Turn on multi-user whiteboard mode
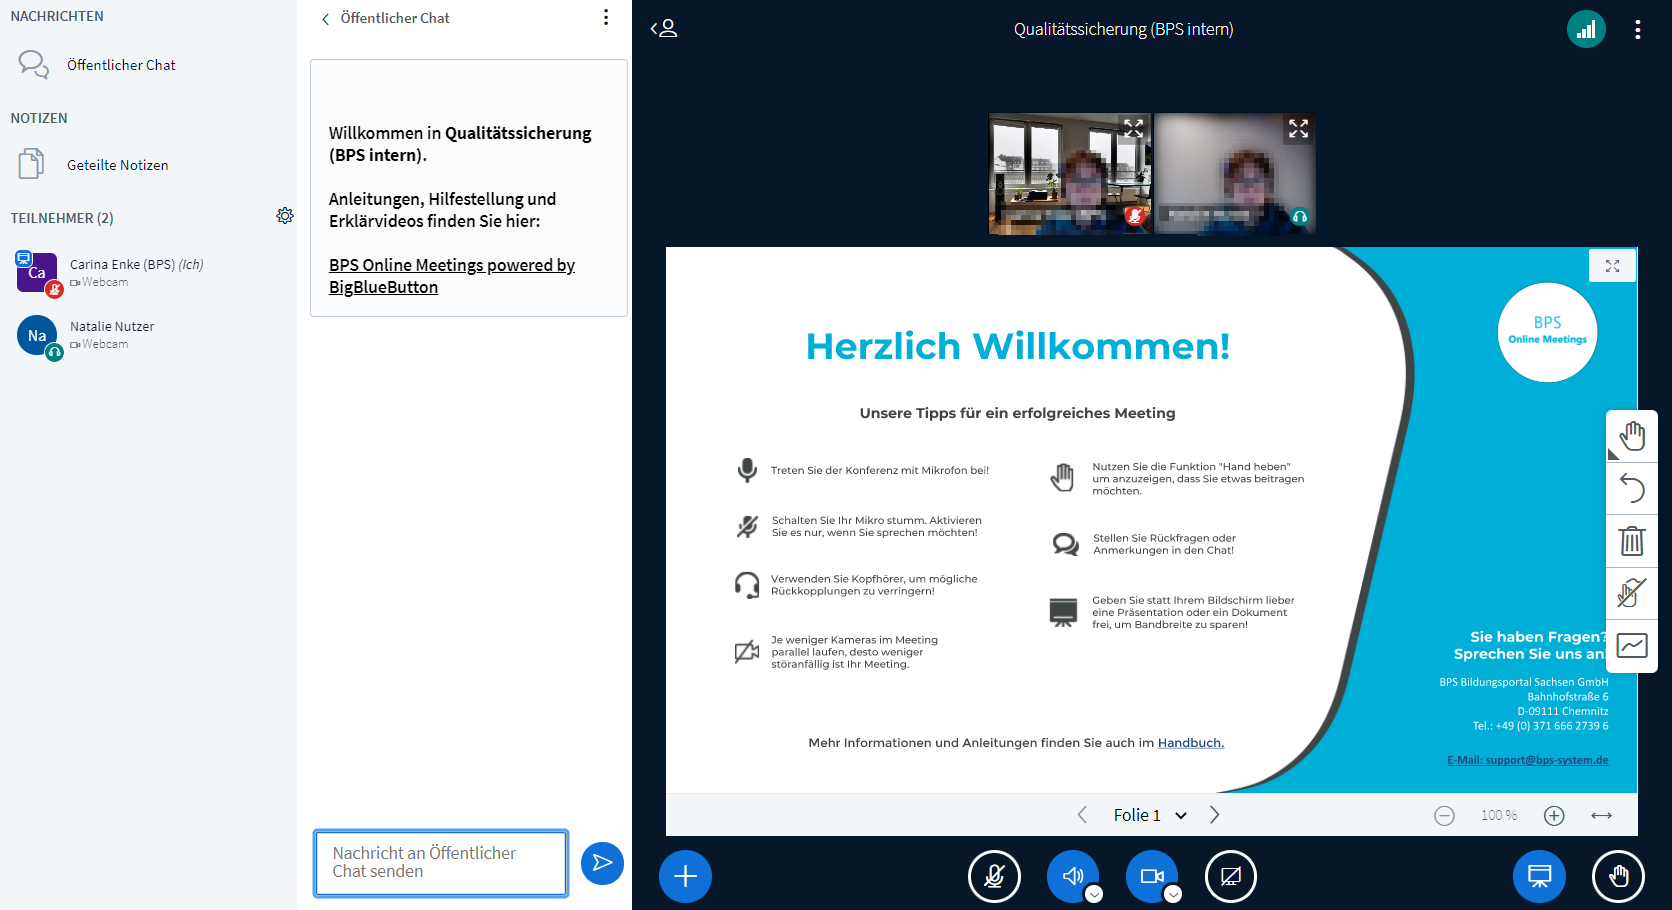Image resolution: width=1672 pixels, height=910 pixels. tap(1632, 593)
